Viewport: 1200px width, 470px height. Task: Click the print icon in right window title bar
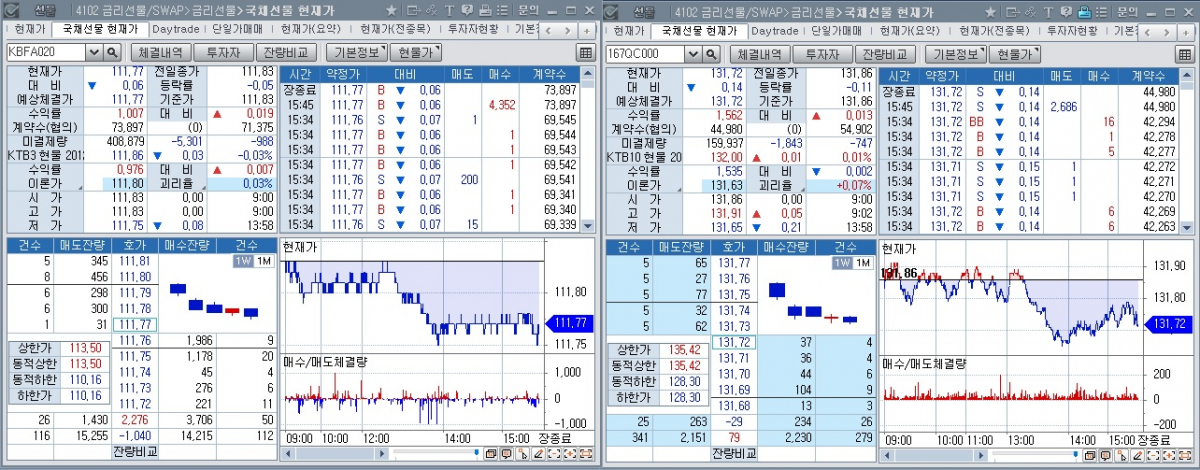pyautogui.click(x=1085, y=12)
